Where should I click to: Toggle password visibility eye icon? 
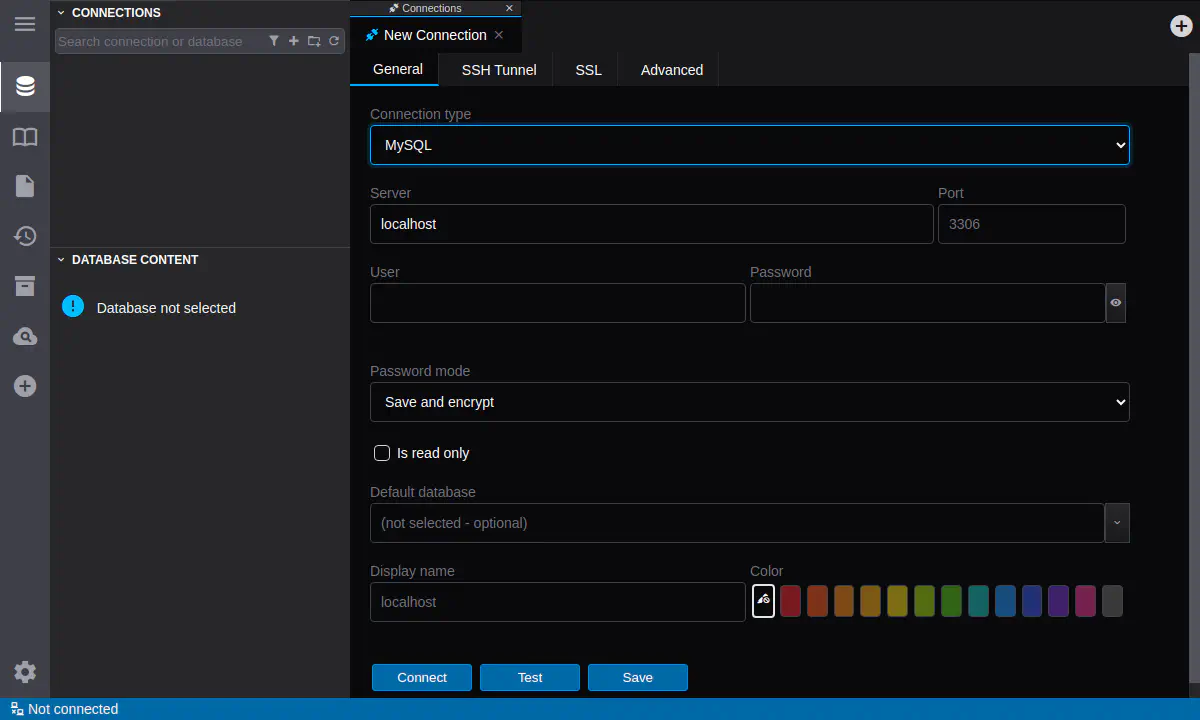[1116, 303]
